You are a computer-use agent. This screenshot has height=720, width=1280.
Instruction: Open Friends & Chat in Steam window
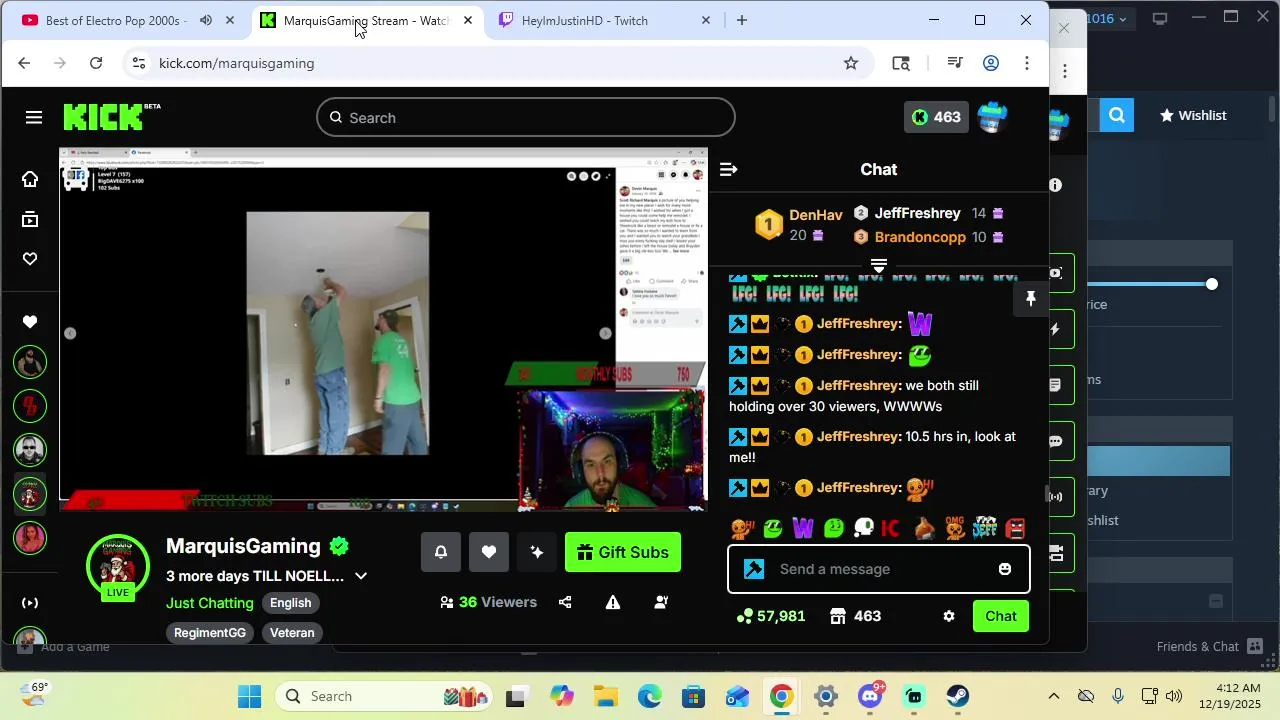click(1210, 646)
